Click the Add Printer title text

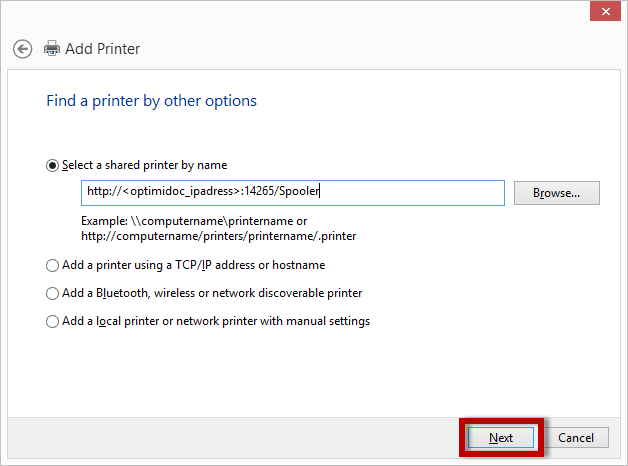tap(103, 49)
